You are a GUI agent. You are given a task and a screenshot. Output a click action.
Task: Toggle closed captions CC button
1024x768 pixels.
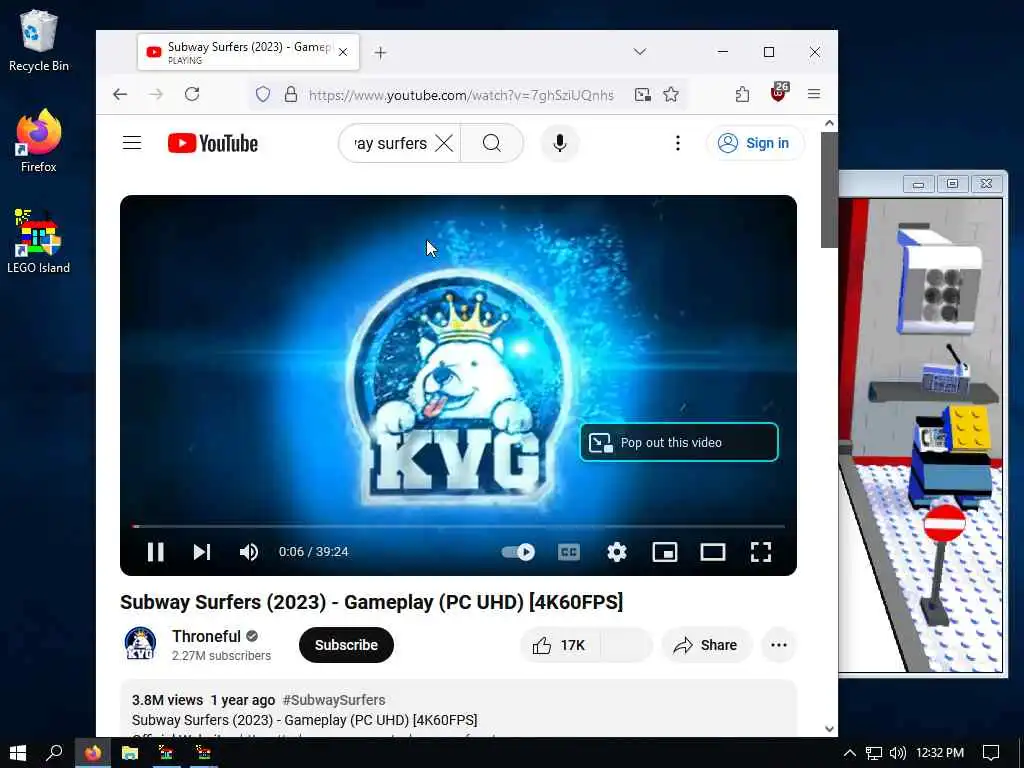pyautogui.click(x=569, y=552)
